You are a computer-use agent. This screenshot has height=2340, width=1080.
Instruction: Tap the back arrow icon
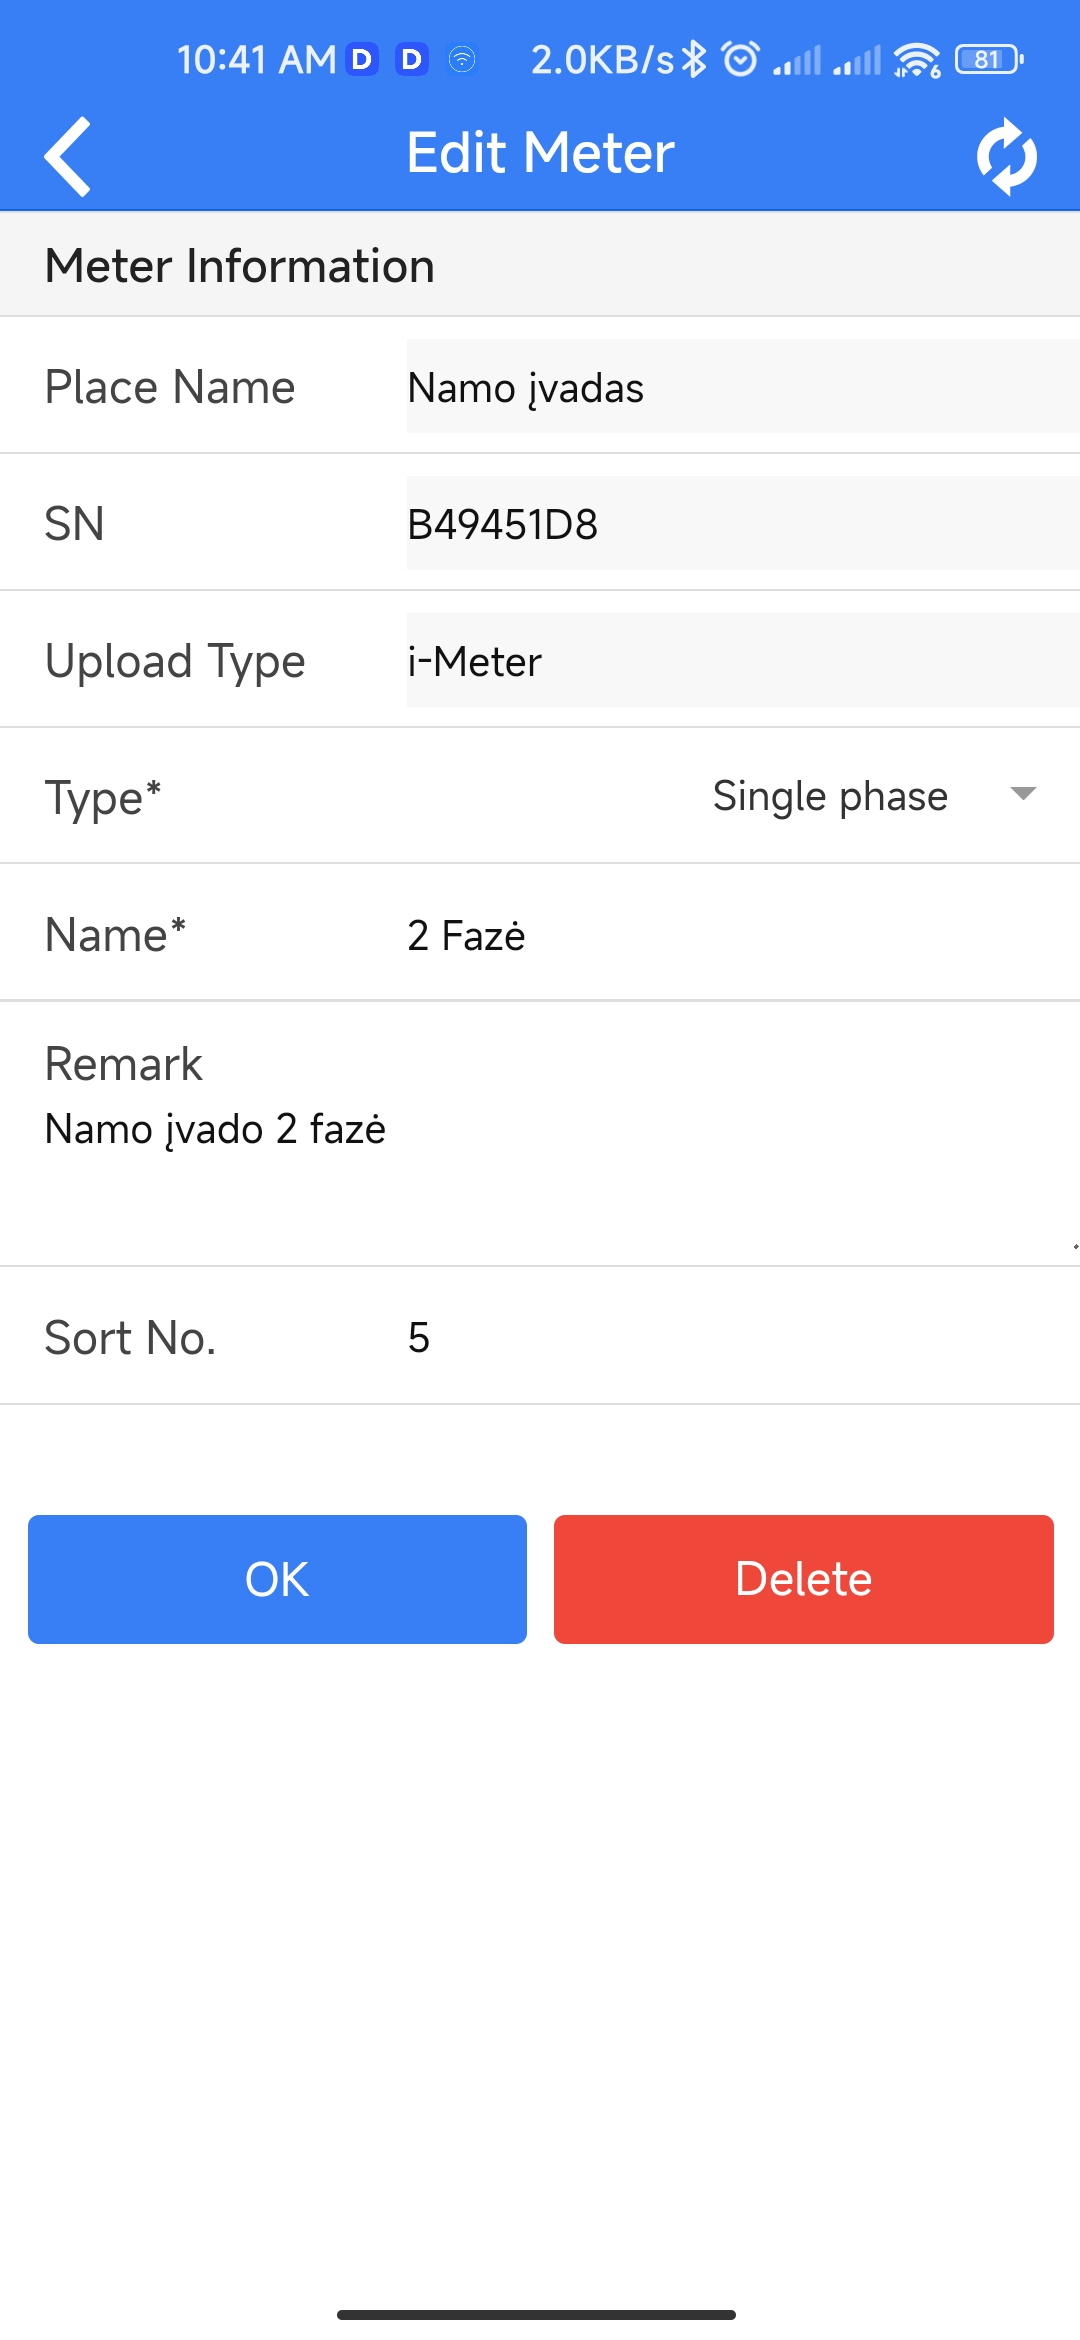pyautogui.click(x=68, y=156)
